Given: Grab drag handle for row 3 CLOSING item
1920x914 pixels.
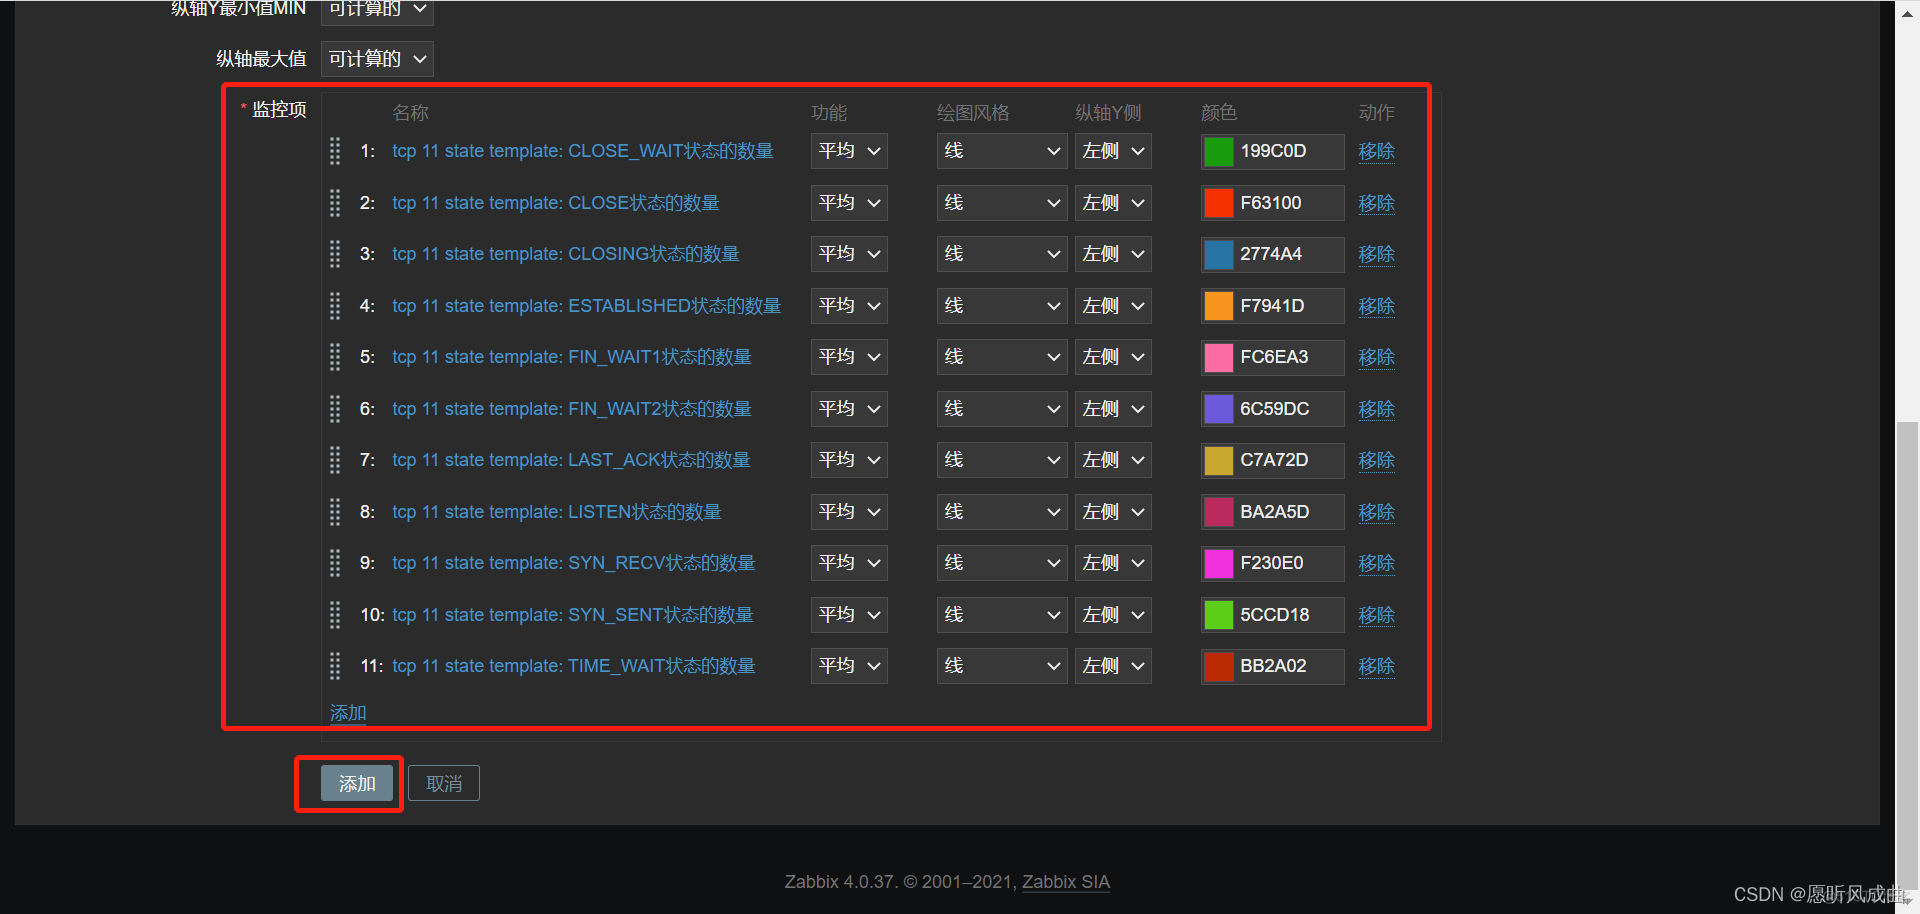Looking at the screenshot, I should tap(335, 254).
